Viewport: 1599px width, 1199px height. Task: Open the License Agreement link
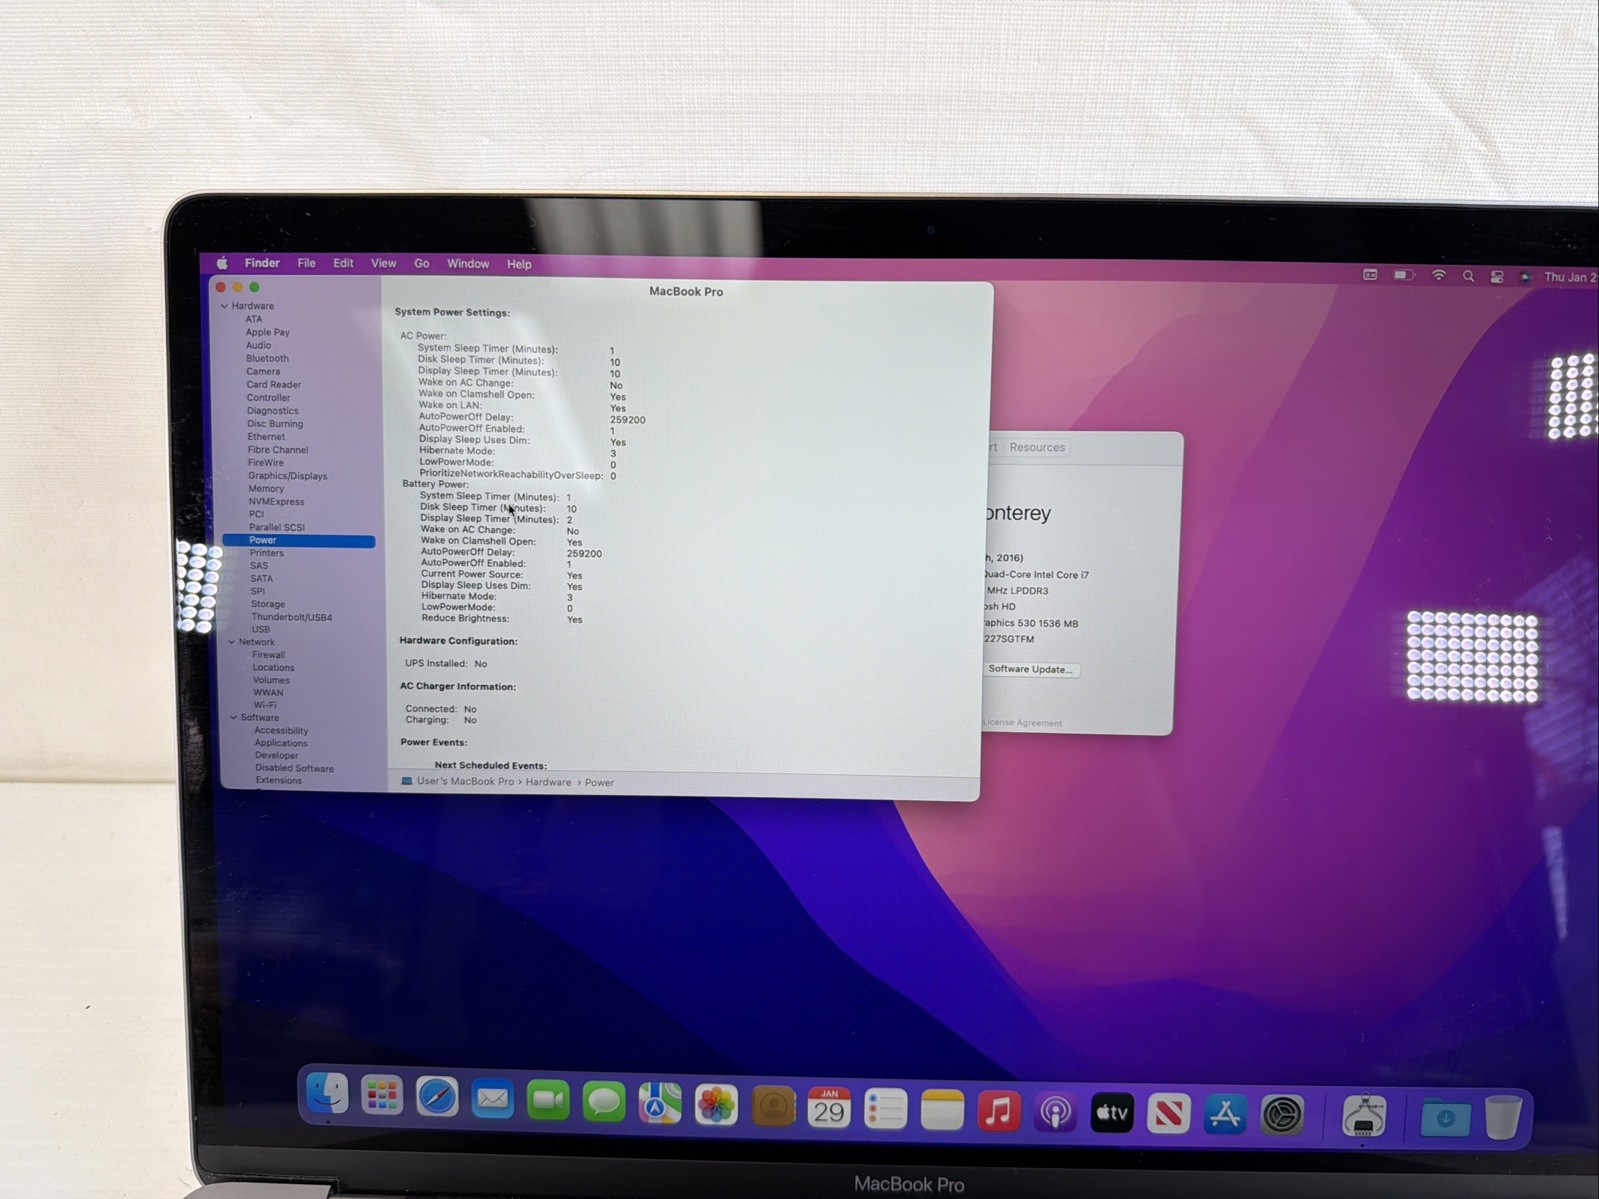click(1022, 722)
